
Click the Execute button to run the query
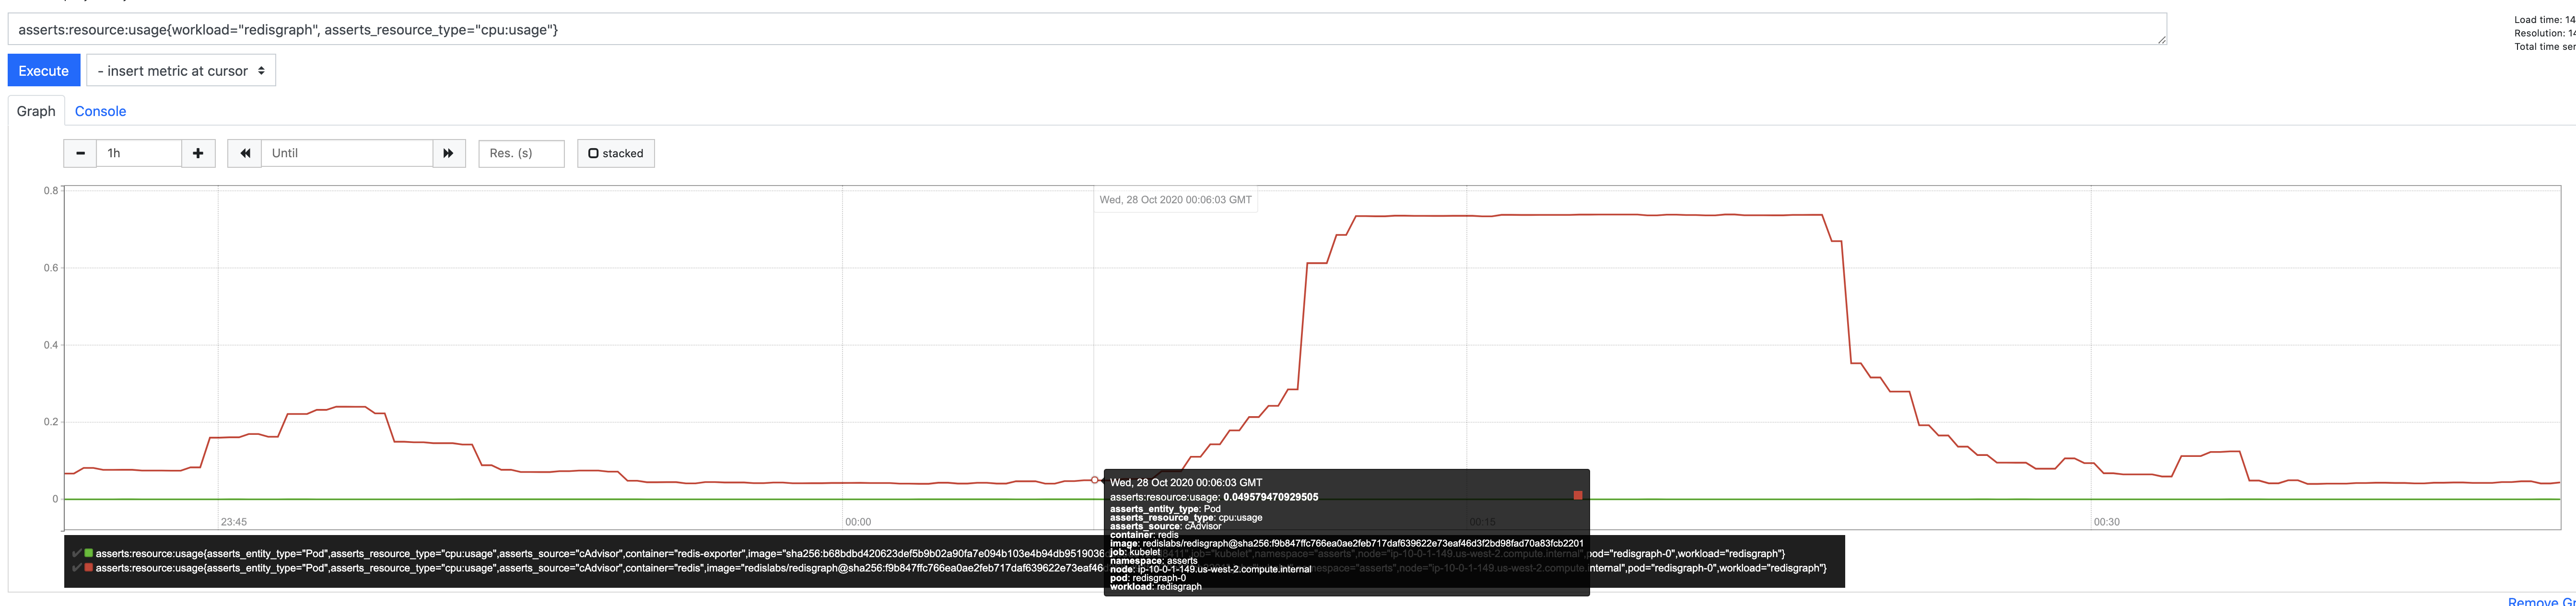point(43,70)
